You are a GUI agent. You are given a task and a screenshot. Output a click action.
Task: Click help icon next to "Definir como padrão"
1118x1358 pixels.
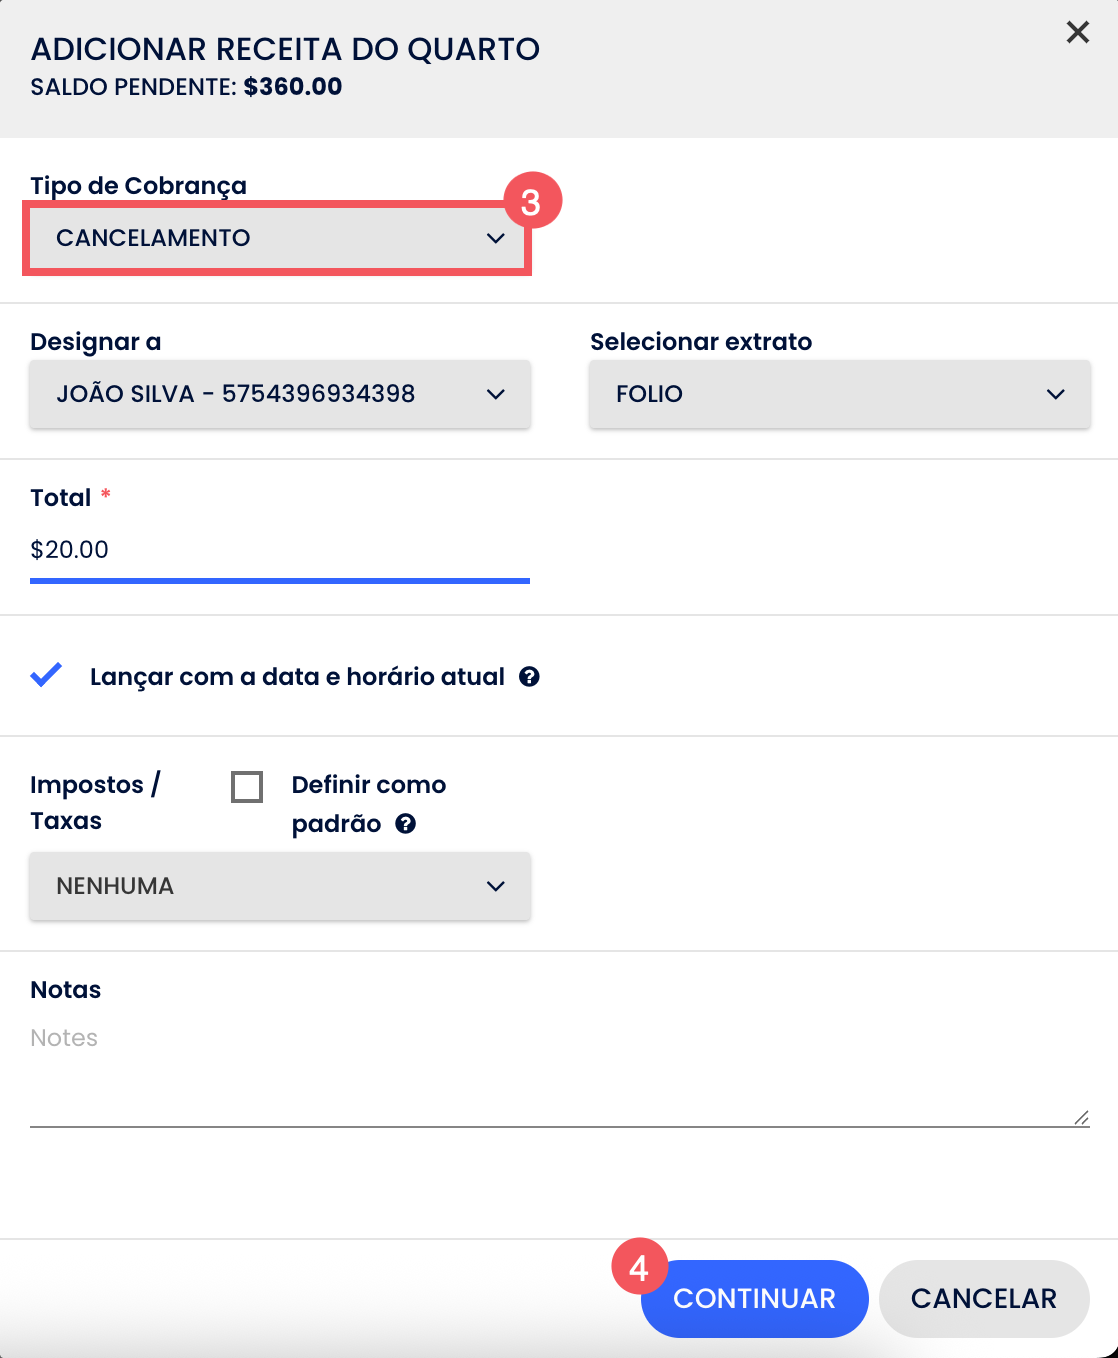(x=405, y=824)
